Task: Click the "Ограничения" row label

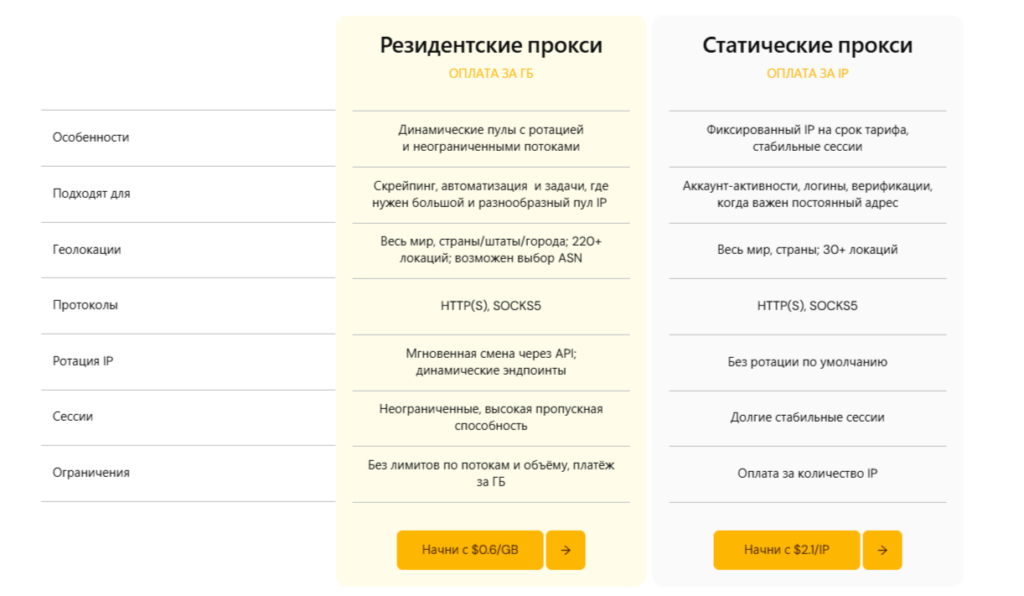Action: click(91, 473)
